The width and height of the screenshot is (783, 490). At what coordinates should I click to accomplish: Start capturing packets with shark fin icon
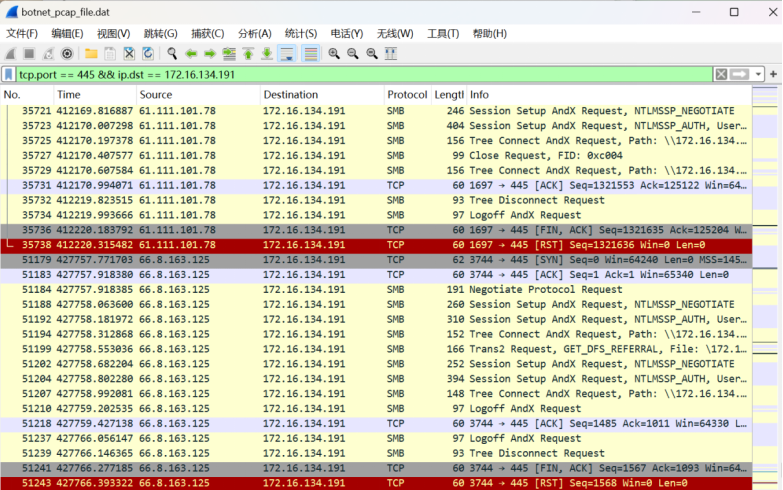click(x=10, y=53)
